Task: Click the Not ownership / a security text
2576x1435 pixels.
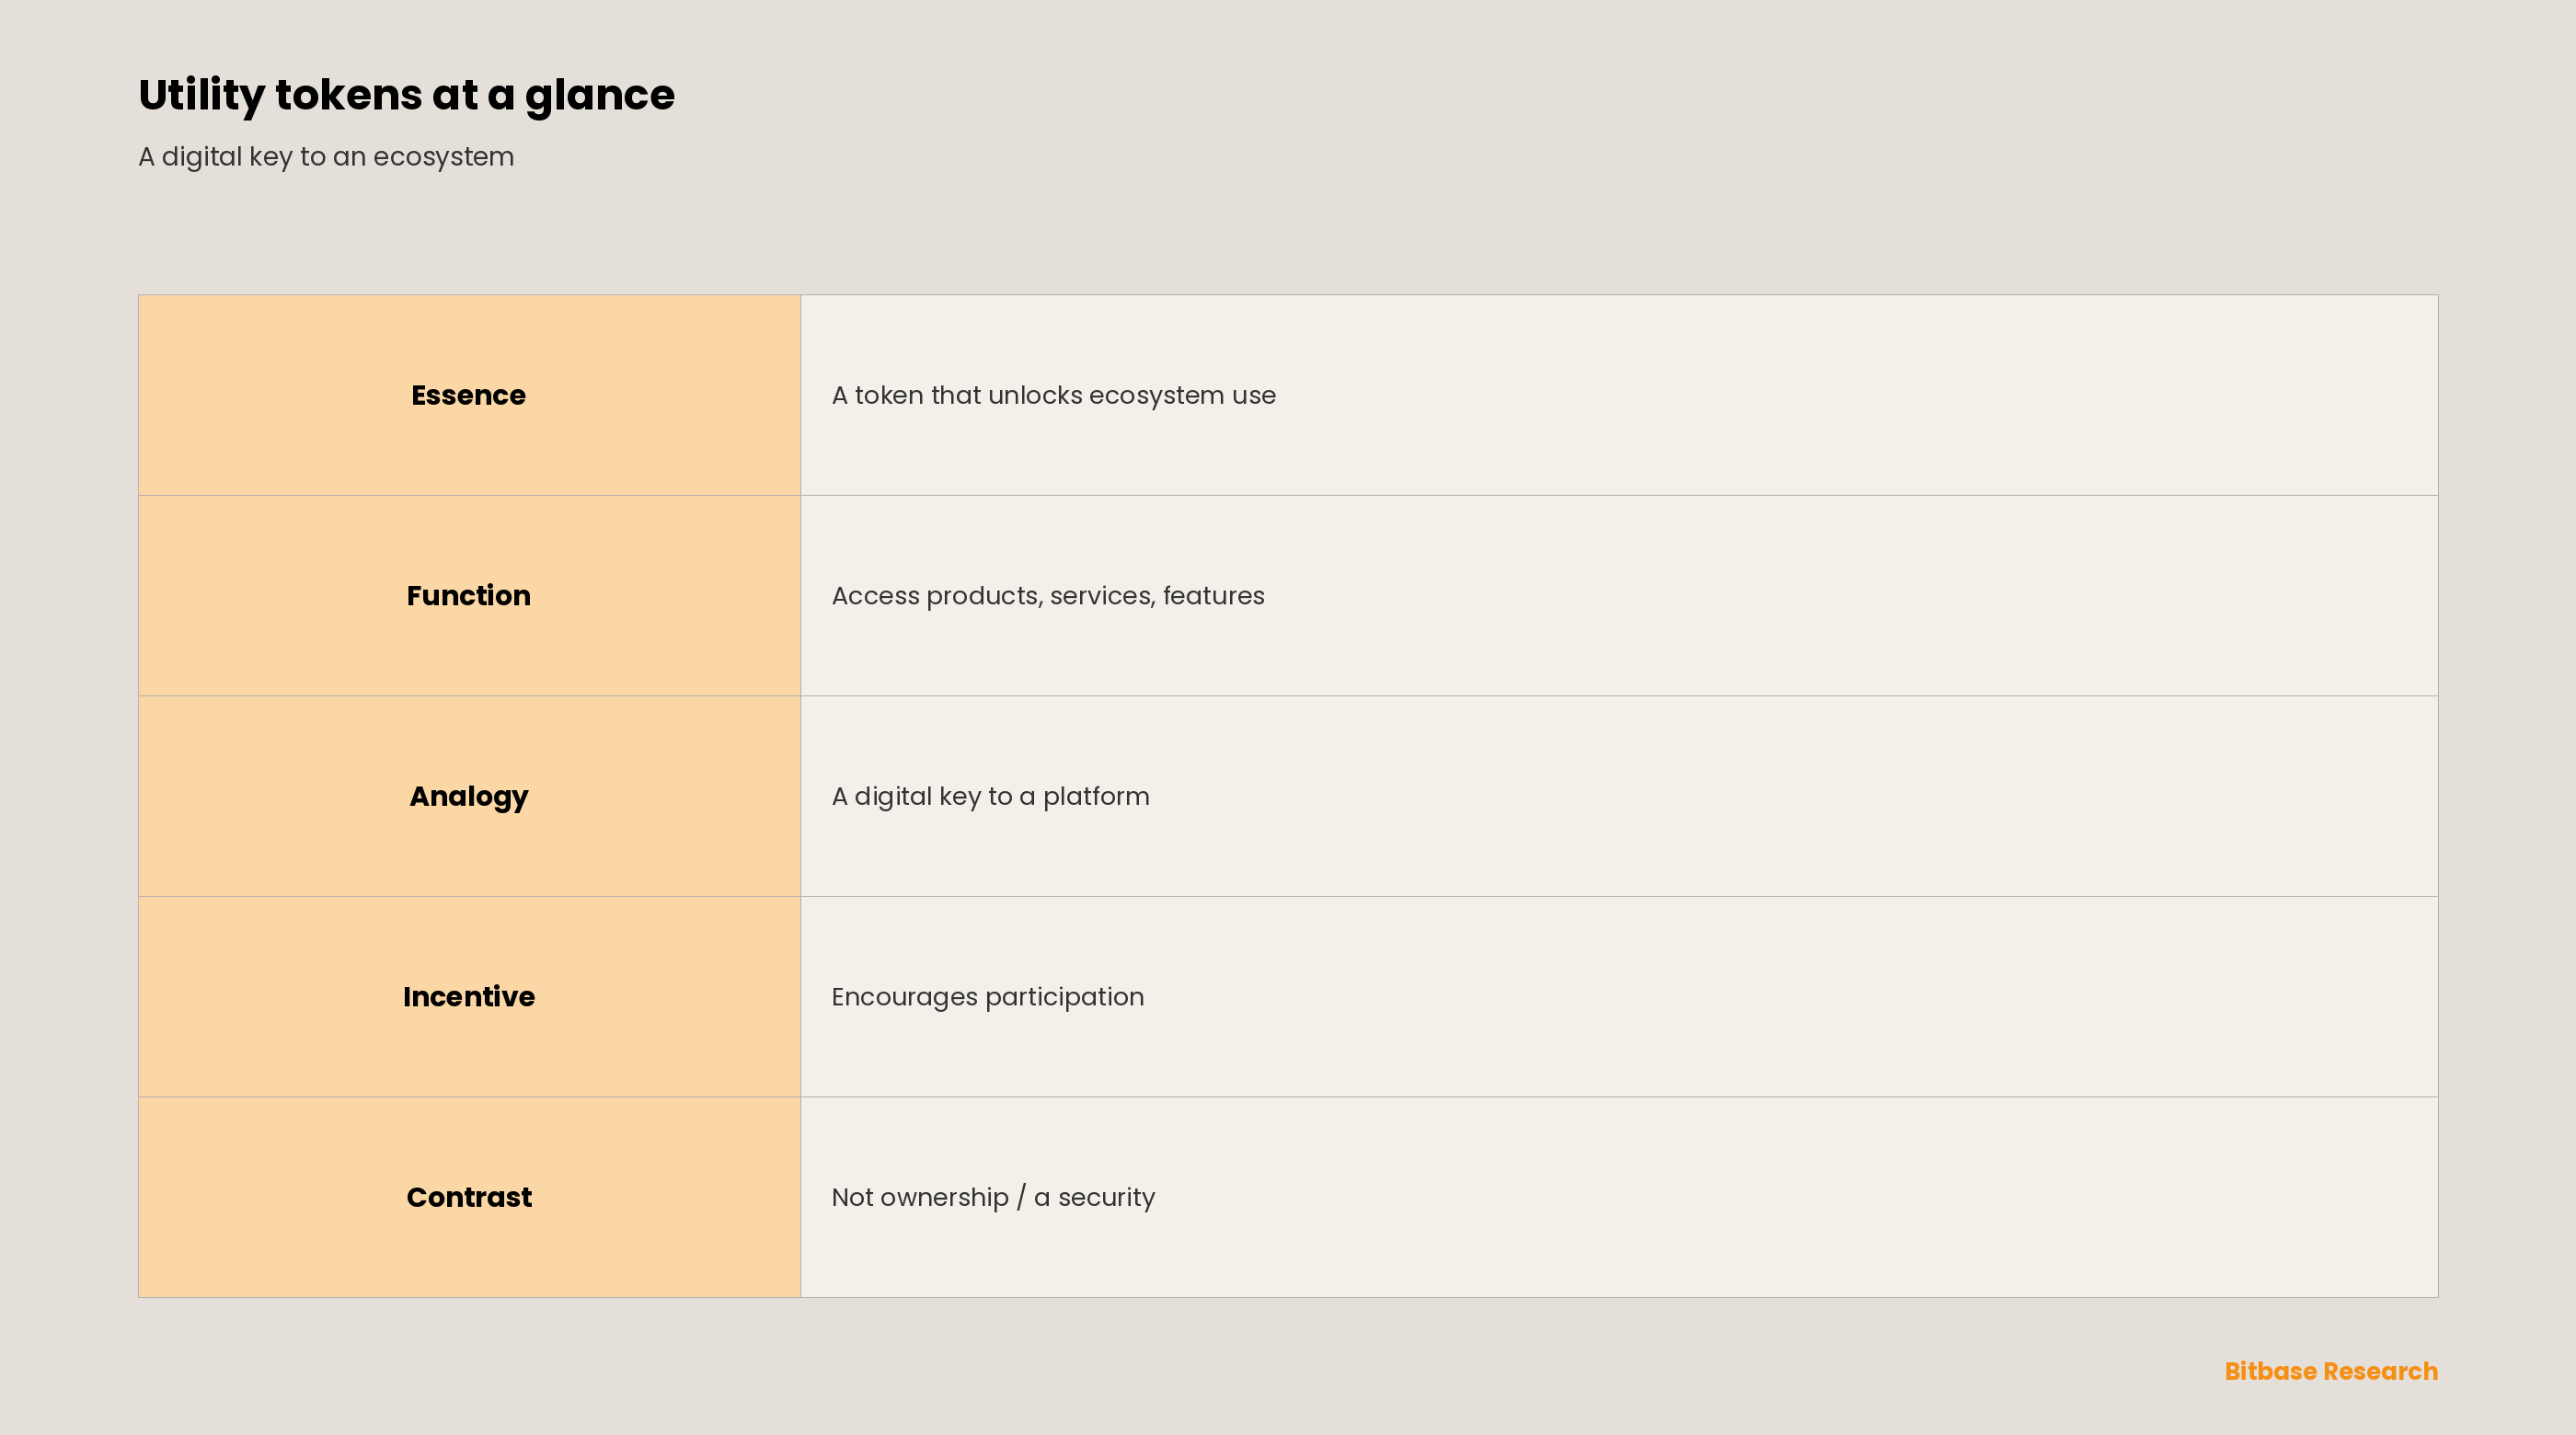Action: tap(993, 1197)
